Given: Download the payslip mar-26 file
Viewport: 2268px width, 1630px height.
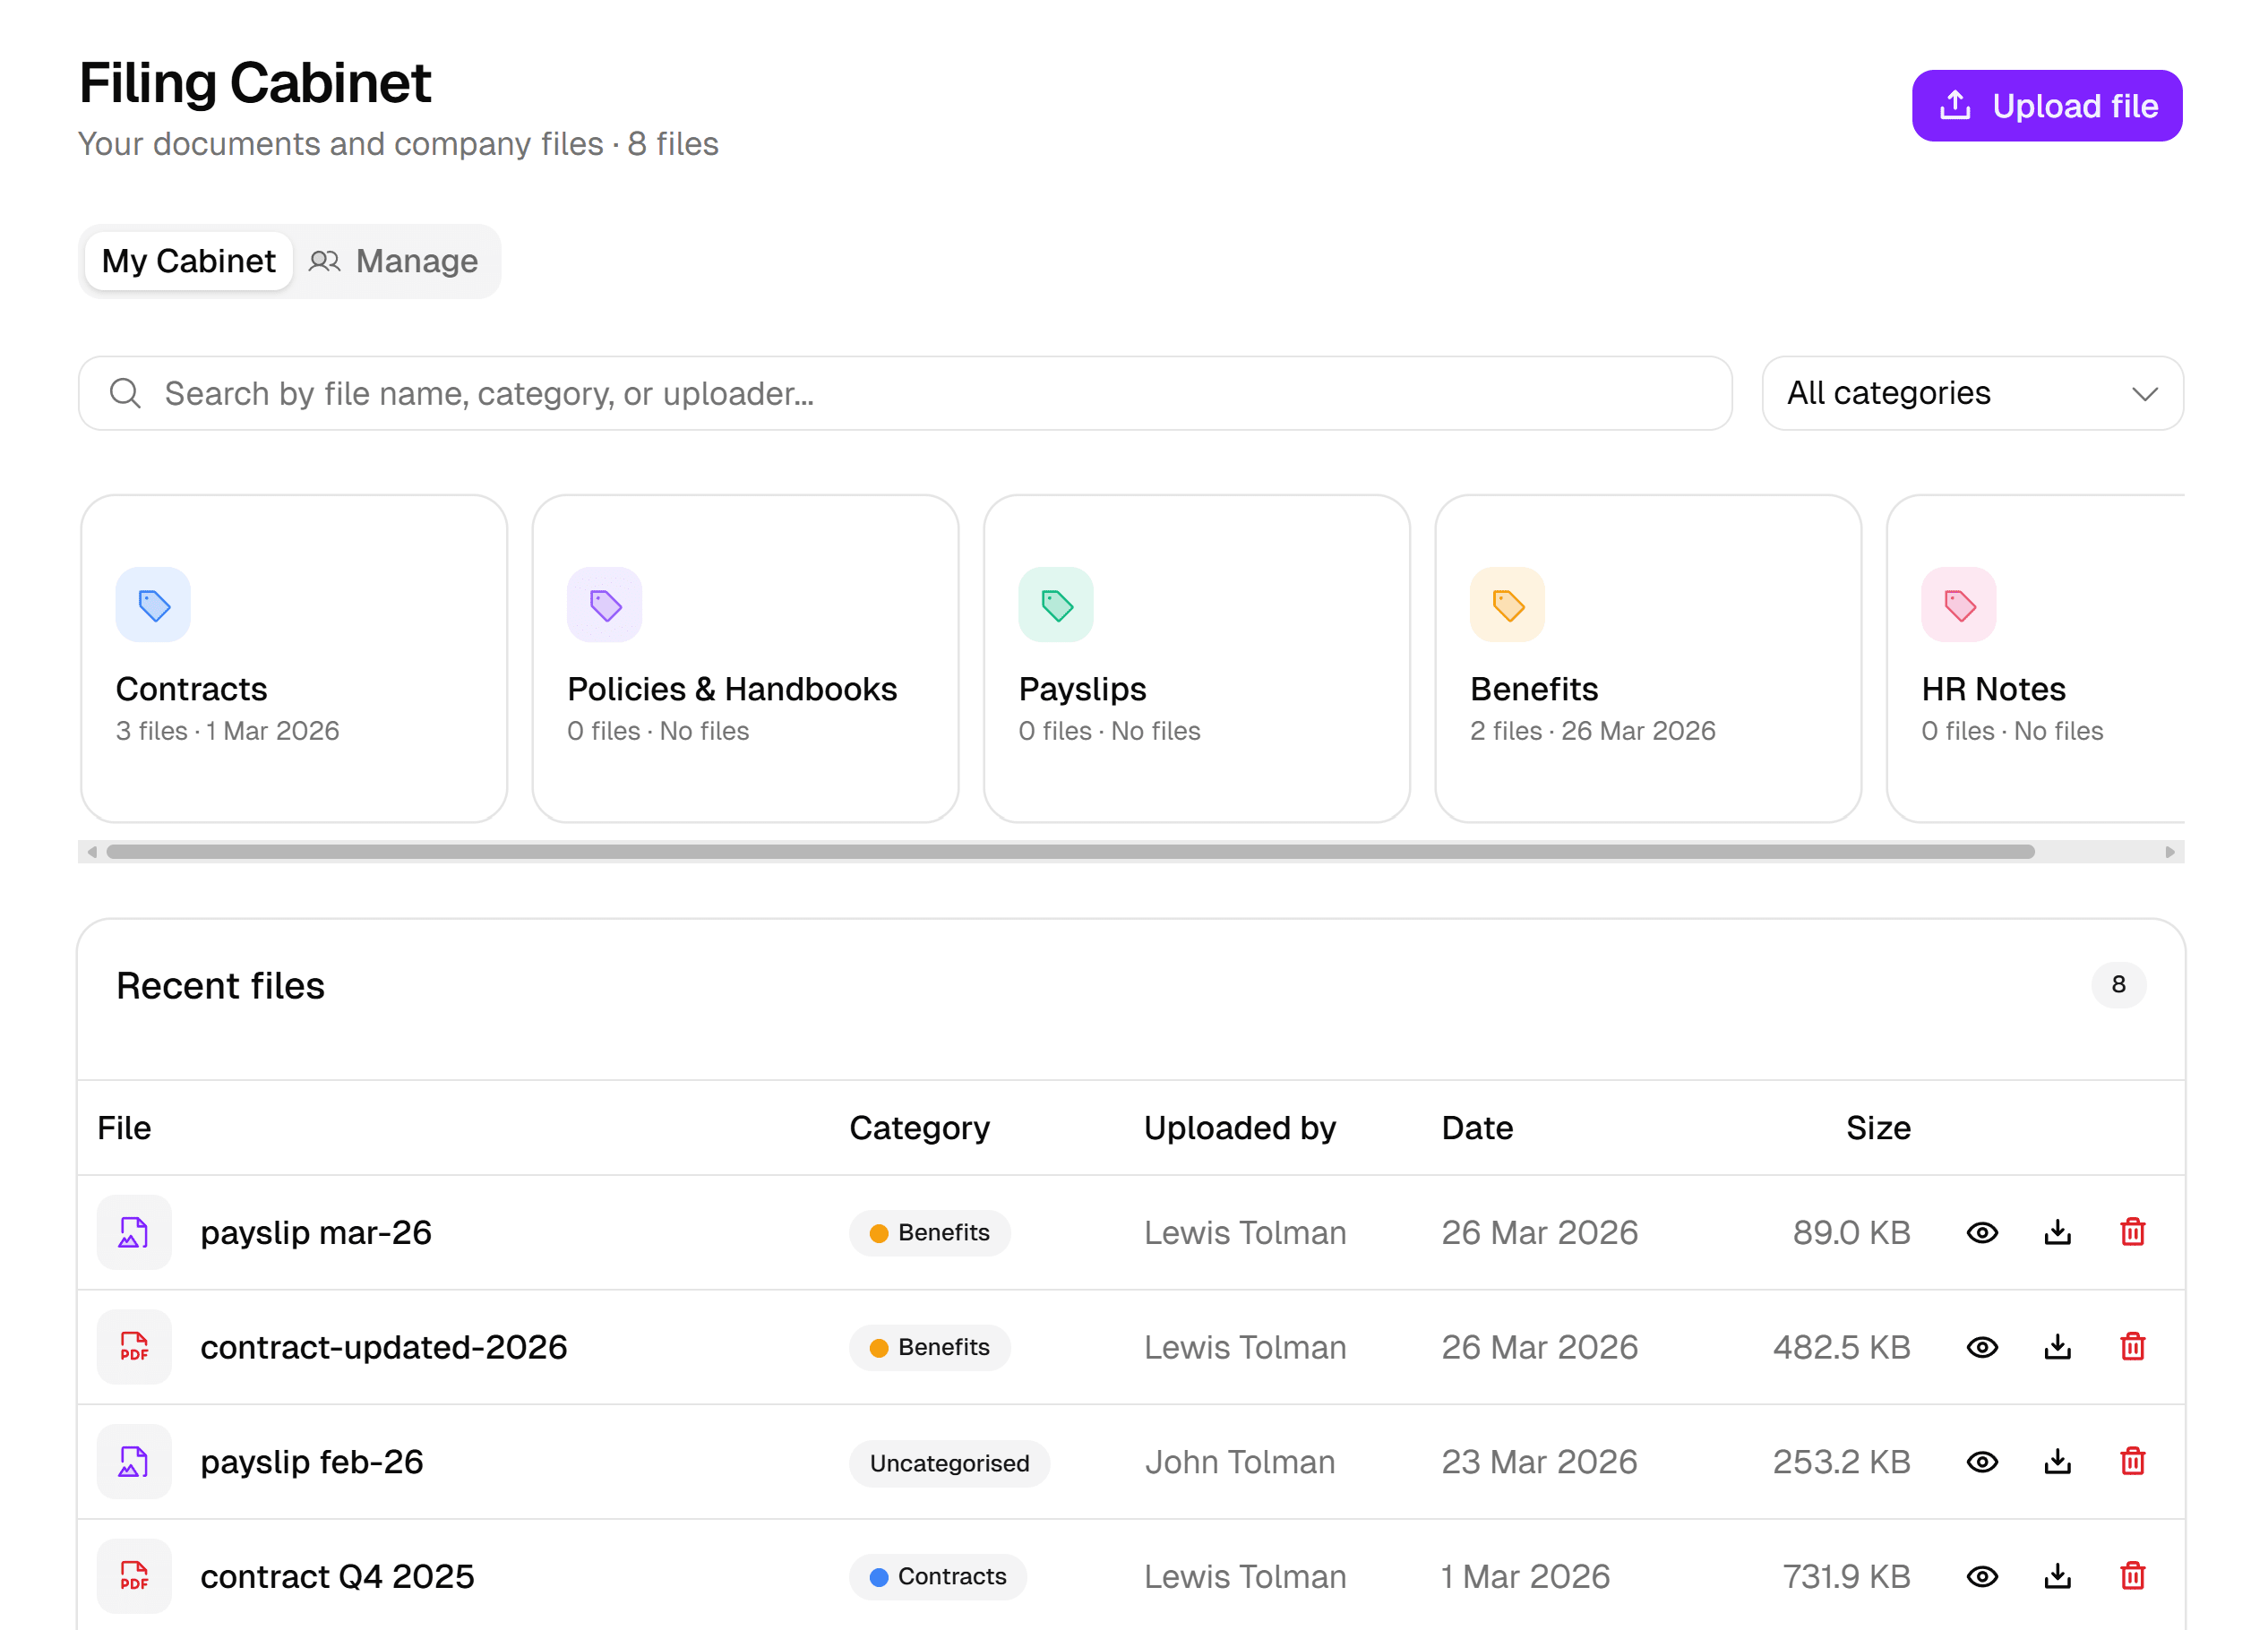Looking at the screenshot, I should (x=2057, y=1232).
